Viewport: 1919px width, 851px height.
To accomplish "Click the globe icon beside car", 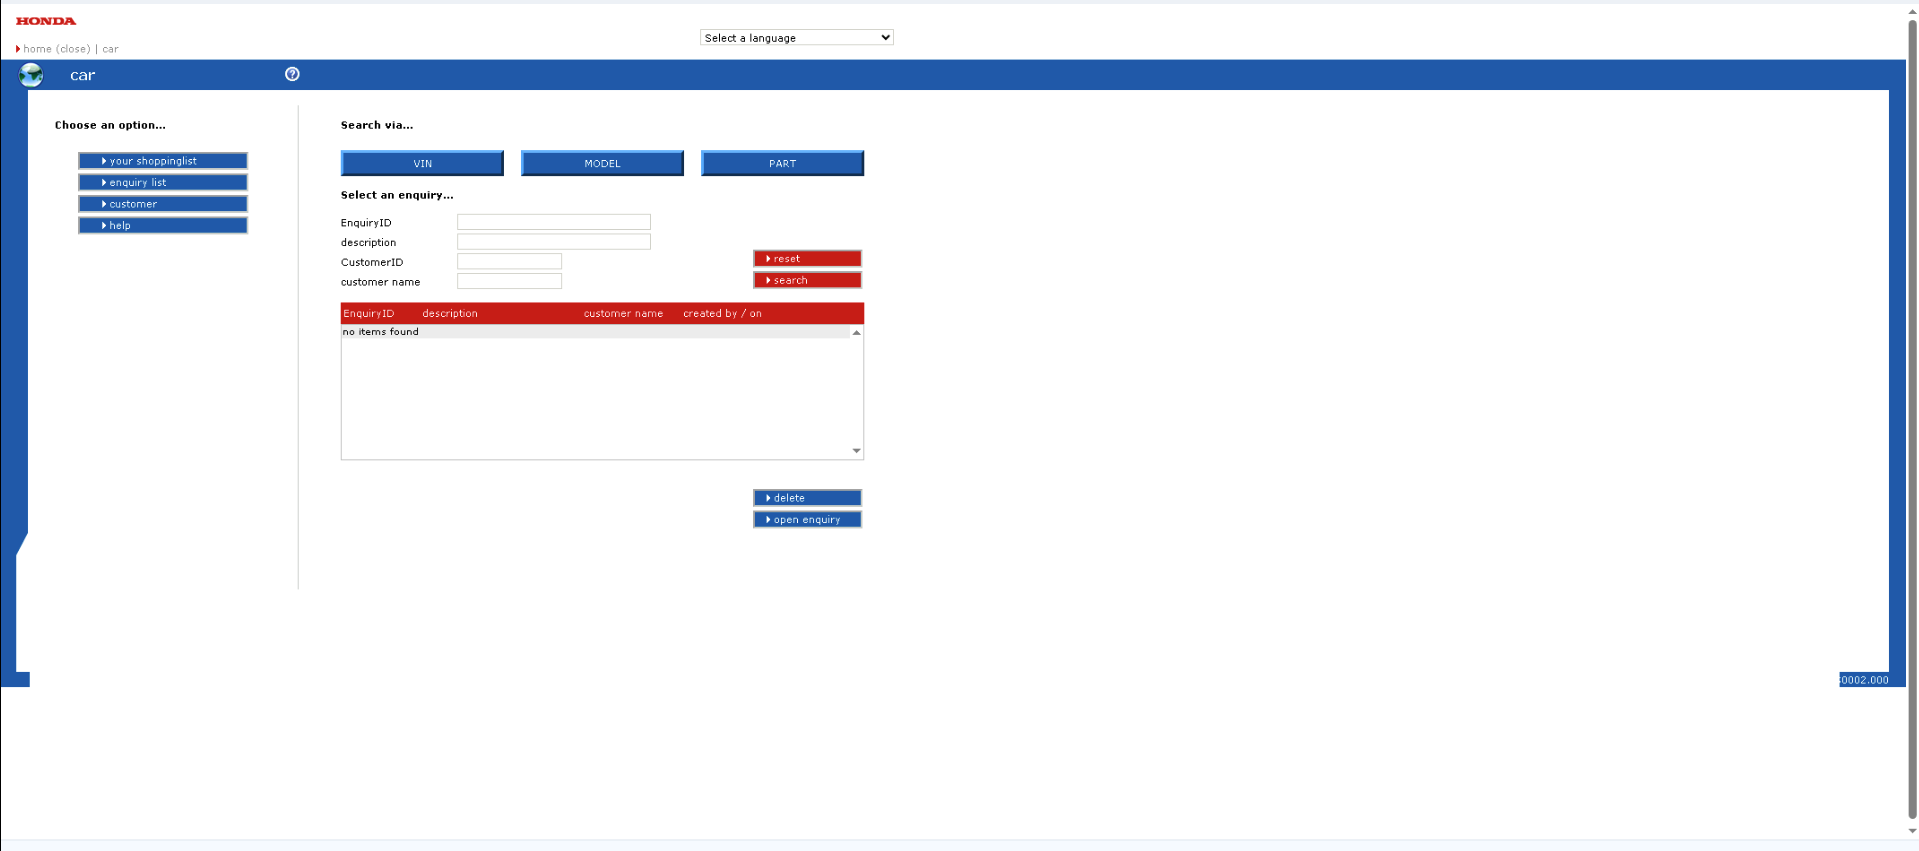I will click(x=31, y=75).
